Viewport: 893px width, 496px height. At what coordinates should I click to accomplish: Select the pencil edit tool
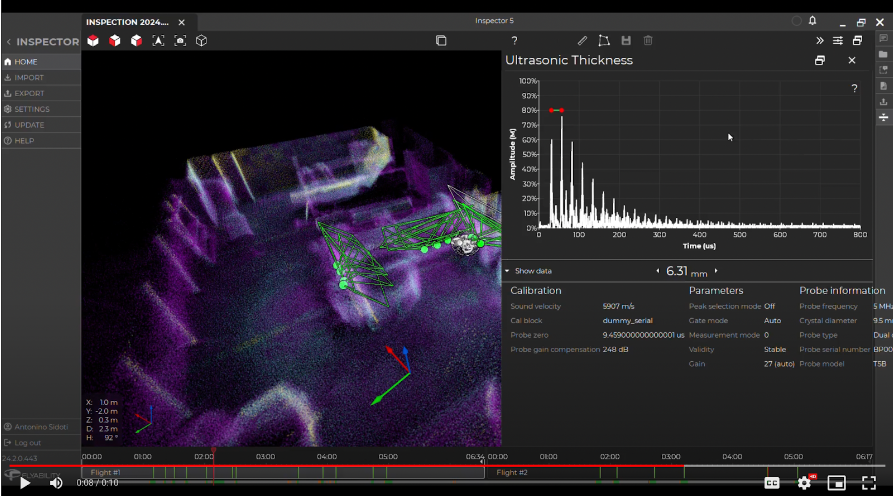click(582, 40)
